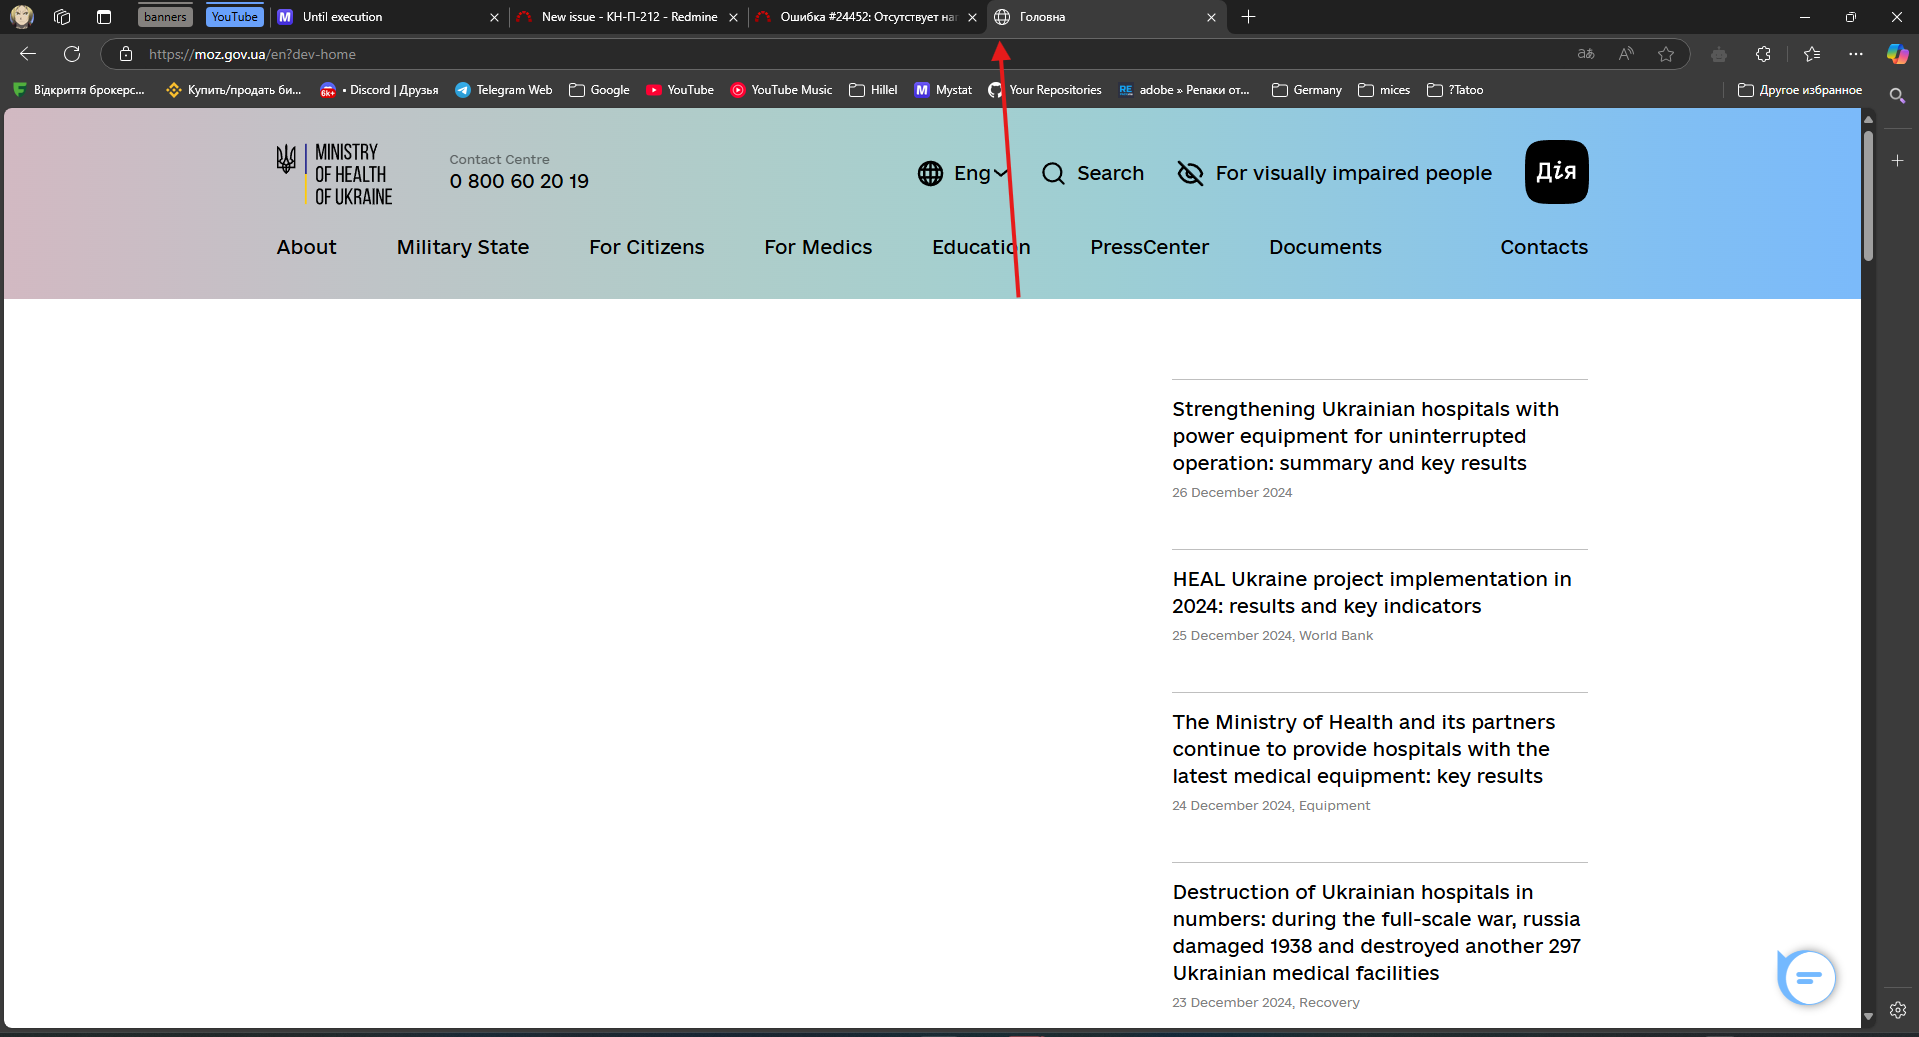Open the Diia app logo link
1919x1037 pixels.
[1556, 172]
